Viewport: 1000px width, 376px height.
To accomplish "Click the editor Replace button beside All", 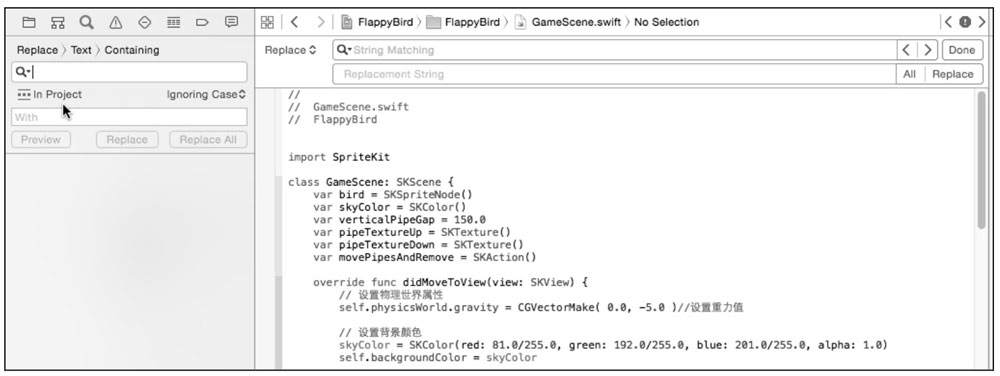I will (953, 74).
